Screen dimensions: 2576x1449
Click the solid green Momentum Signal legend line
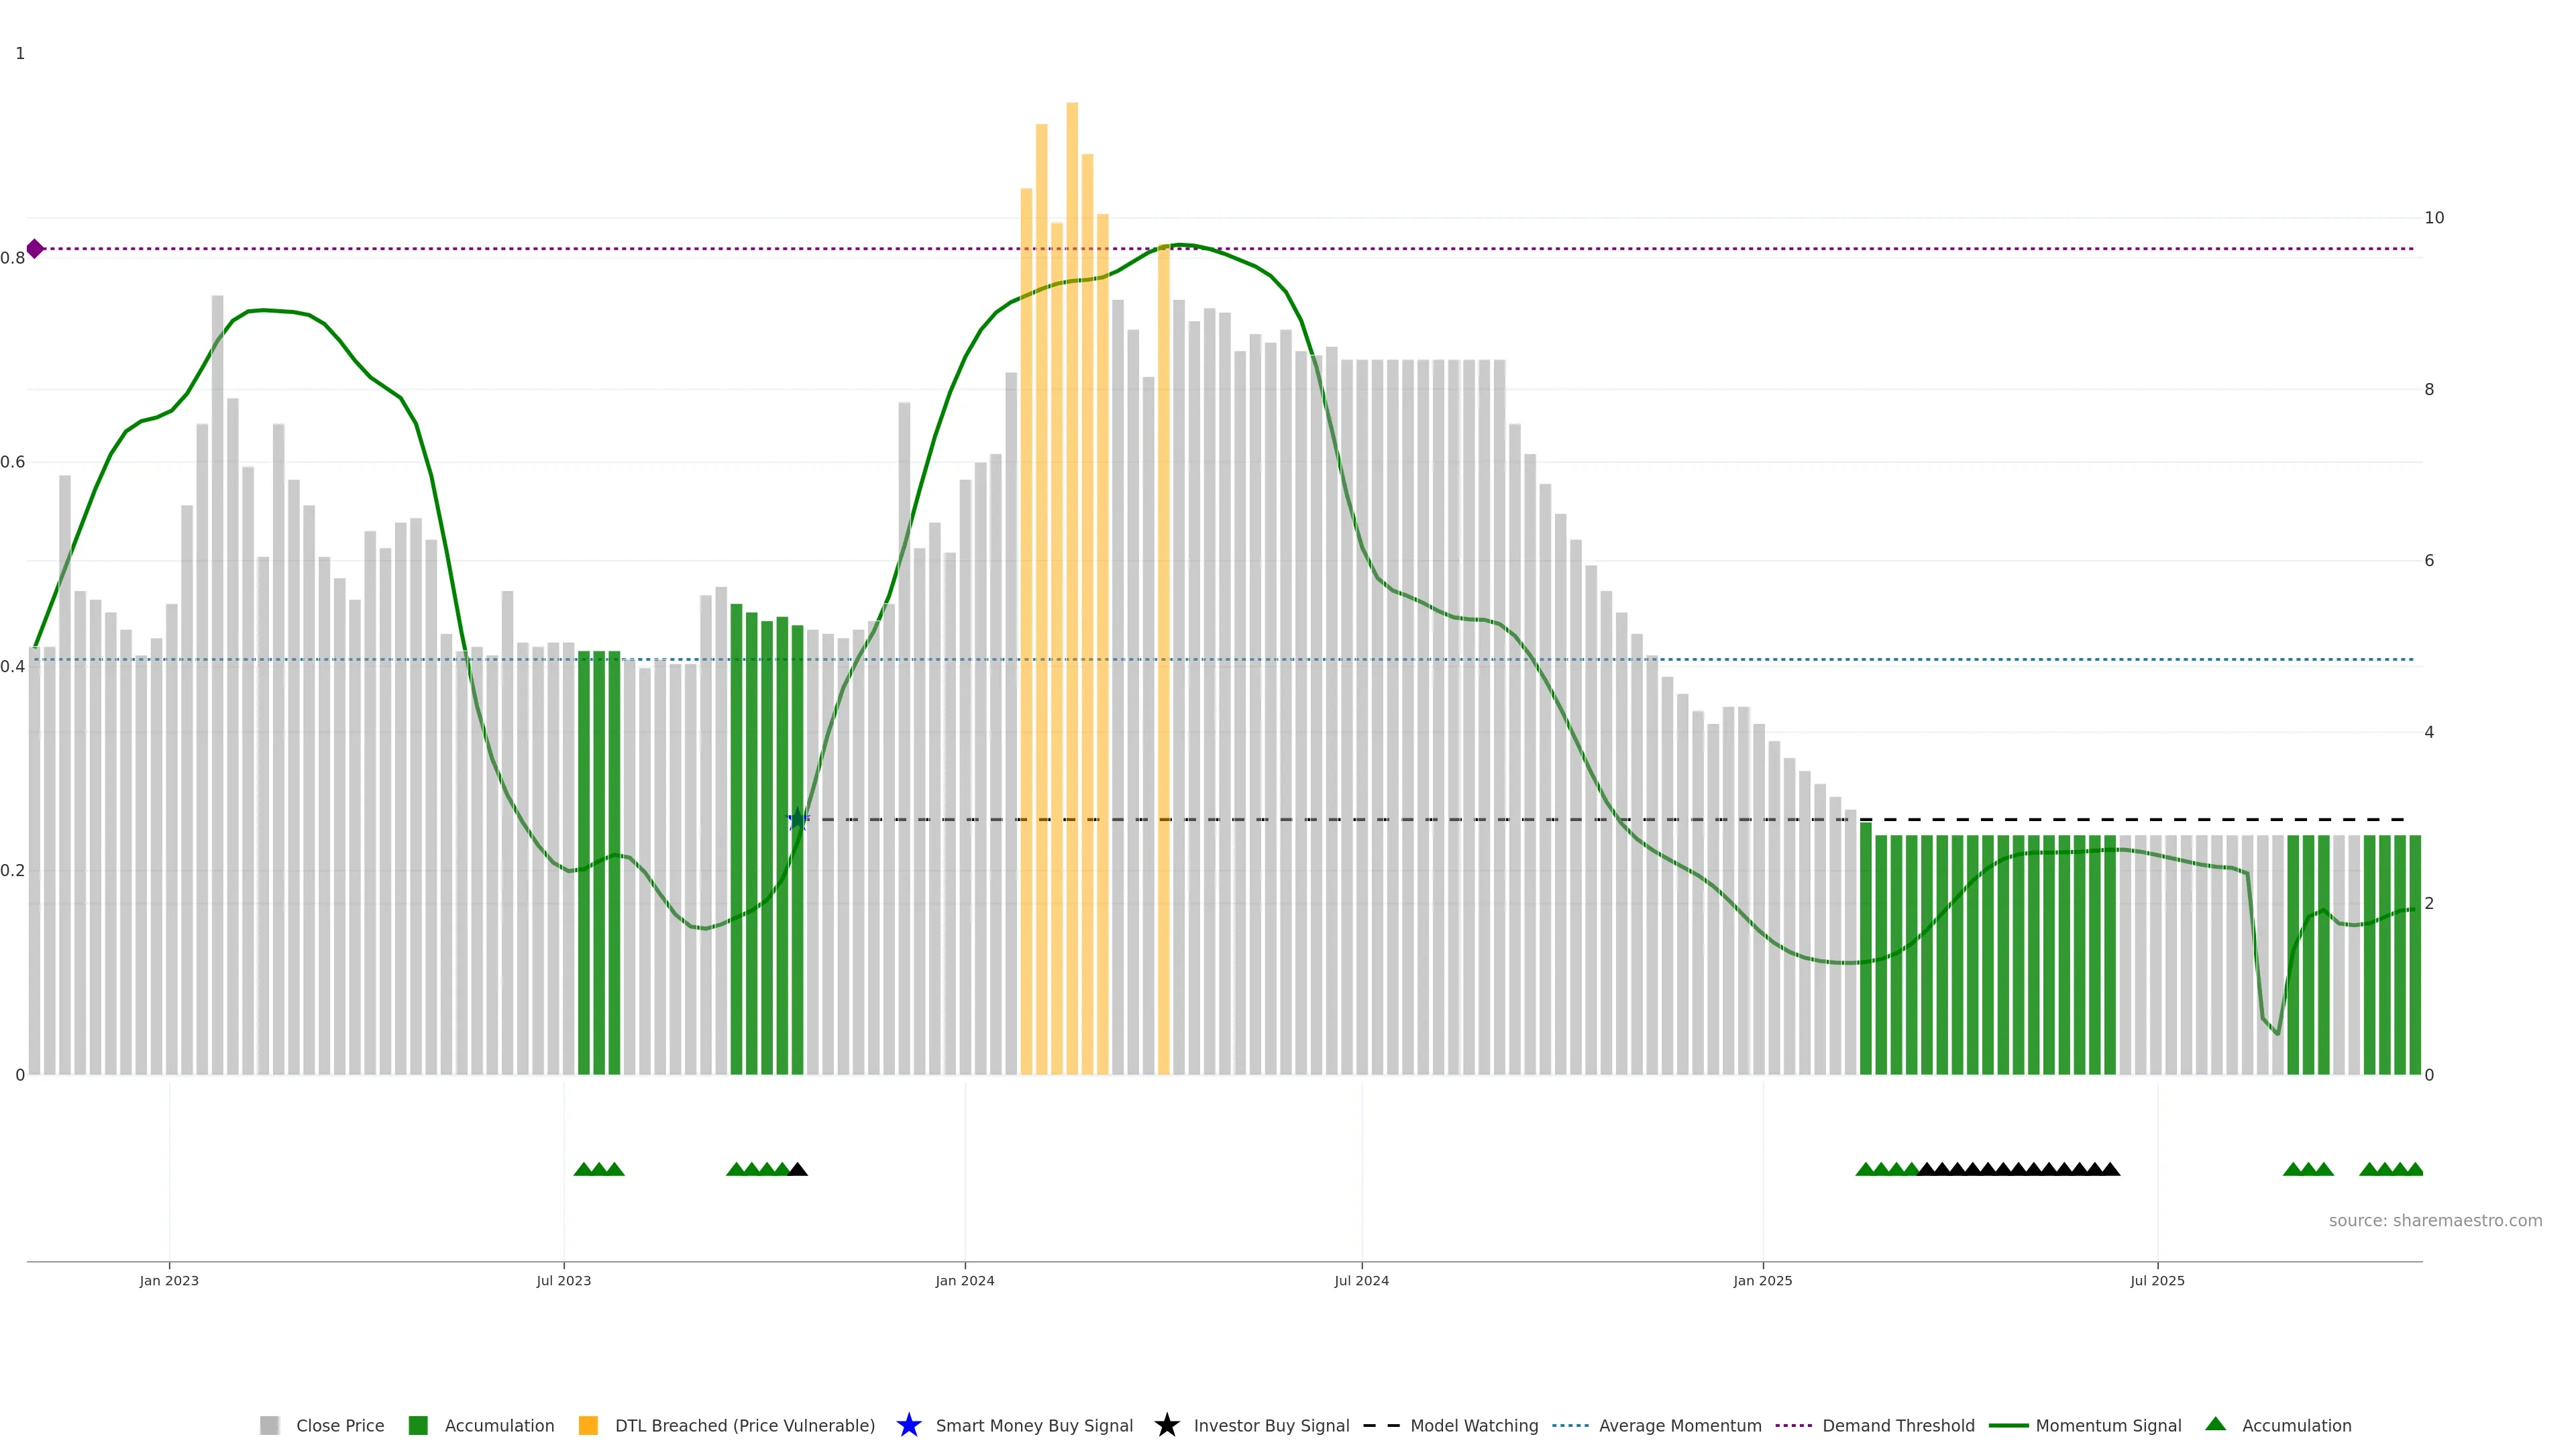click(x=2008, y=1425)
